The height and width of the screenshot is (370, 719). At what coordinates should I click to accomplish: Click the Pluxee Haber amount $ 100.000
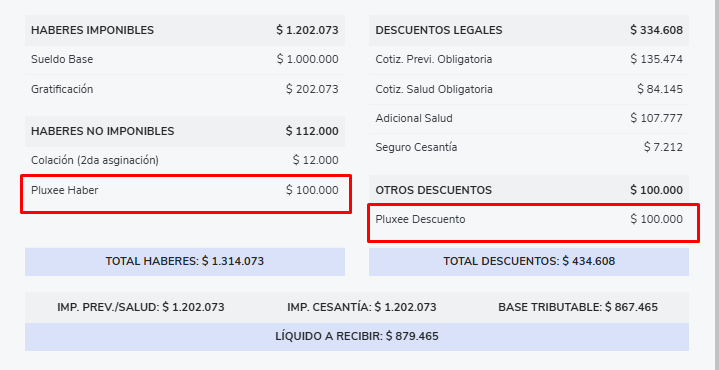(312, 190)
